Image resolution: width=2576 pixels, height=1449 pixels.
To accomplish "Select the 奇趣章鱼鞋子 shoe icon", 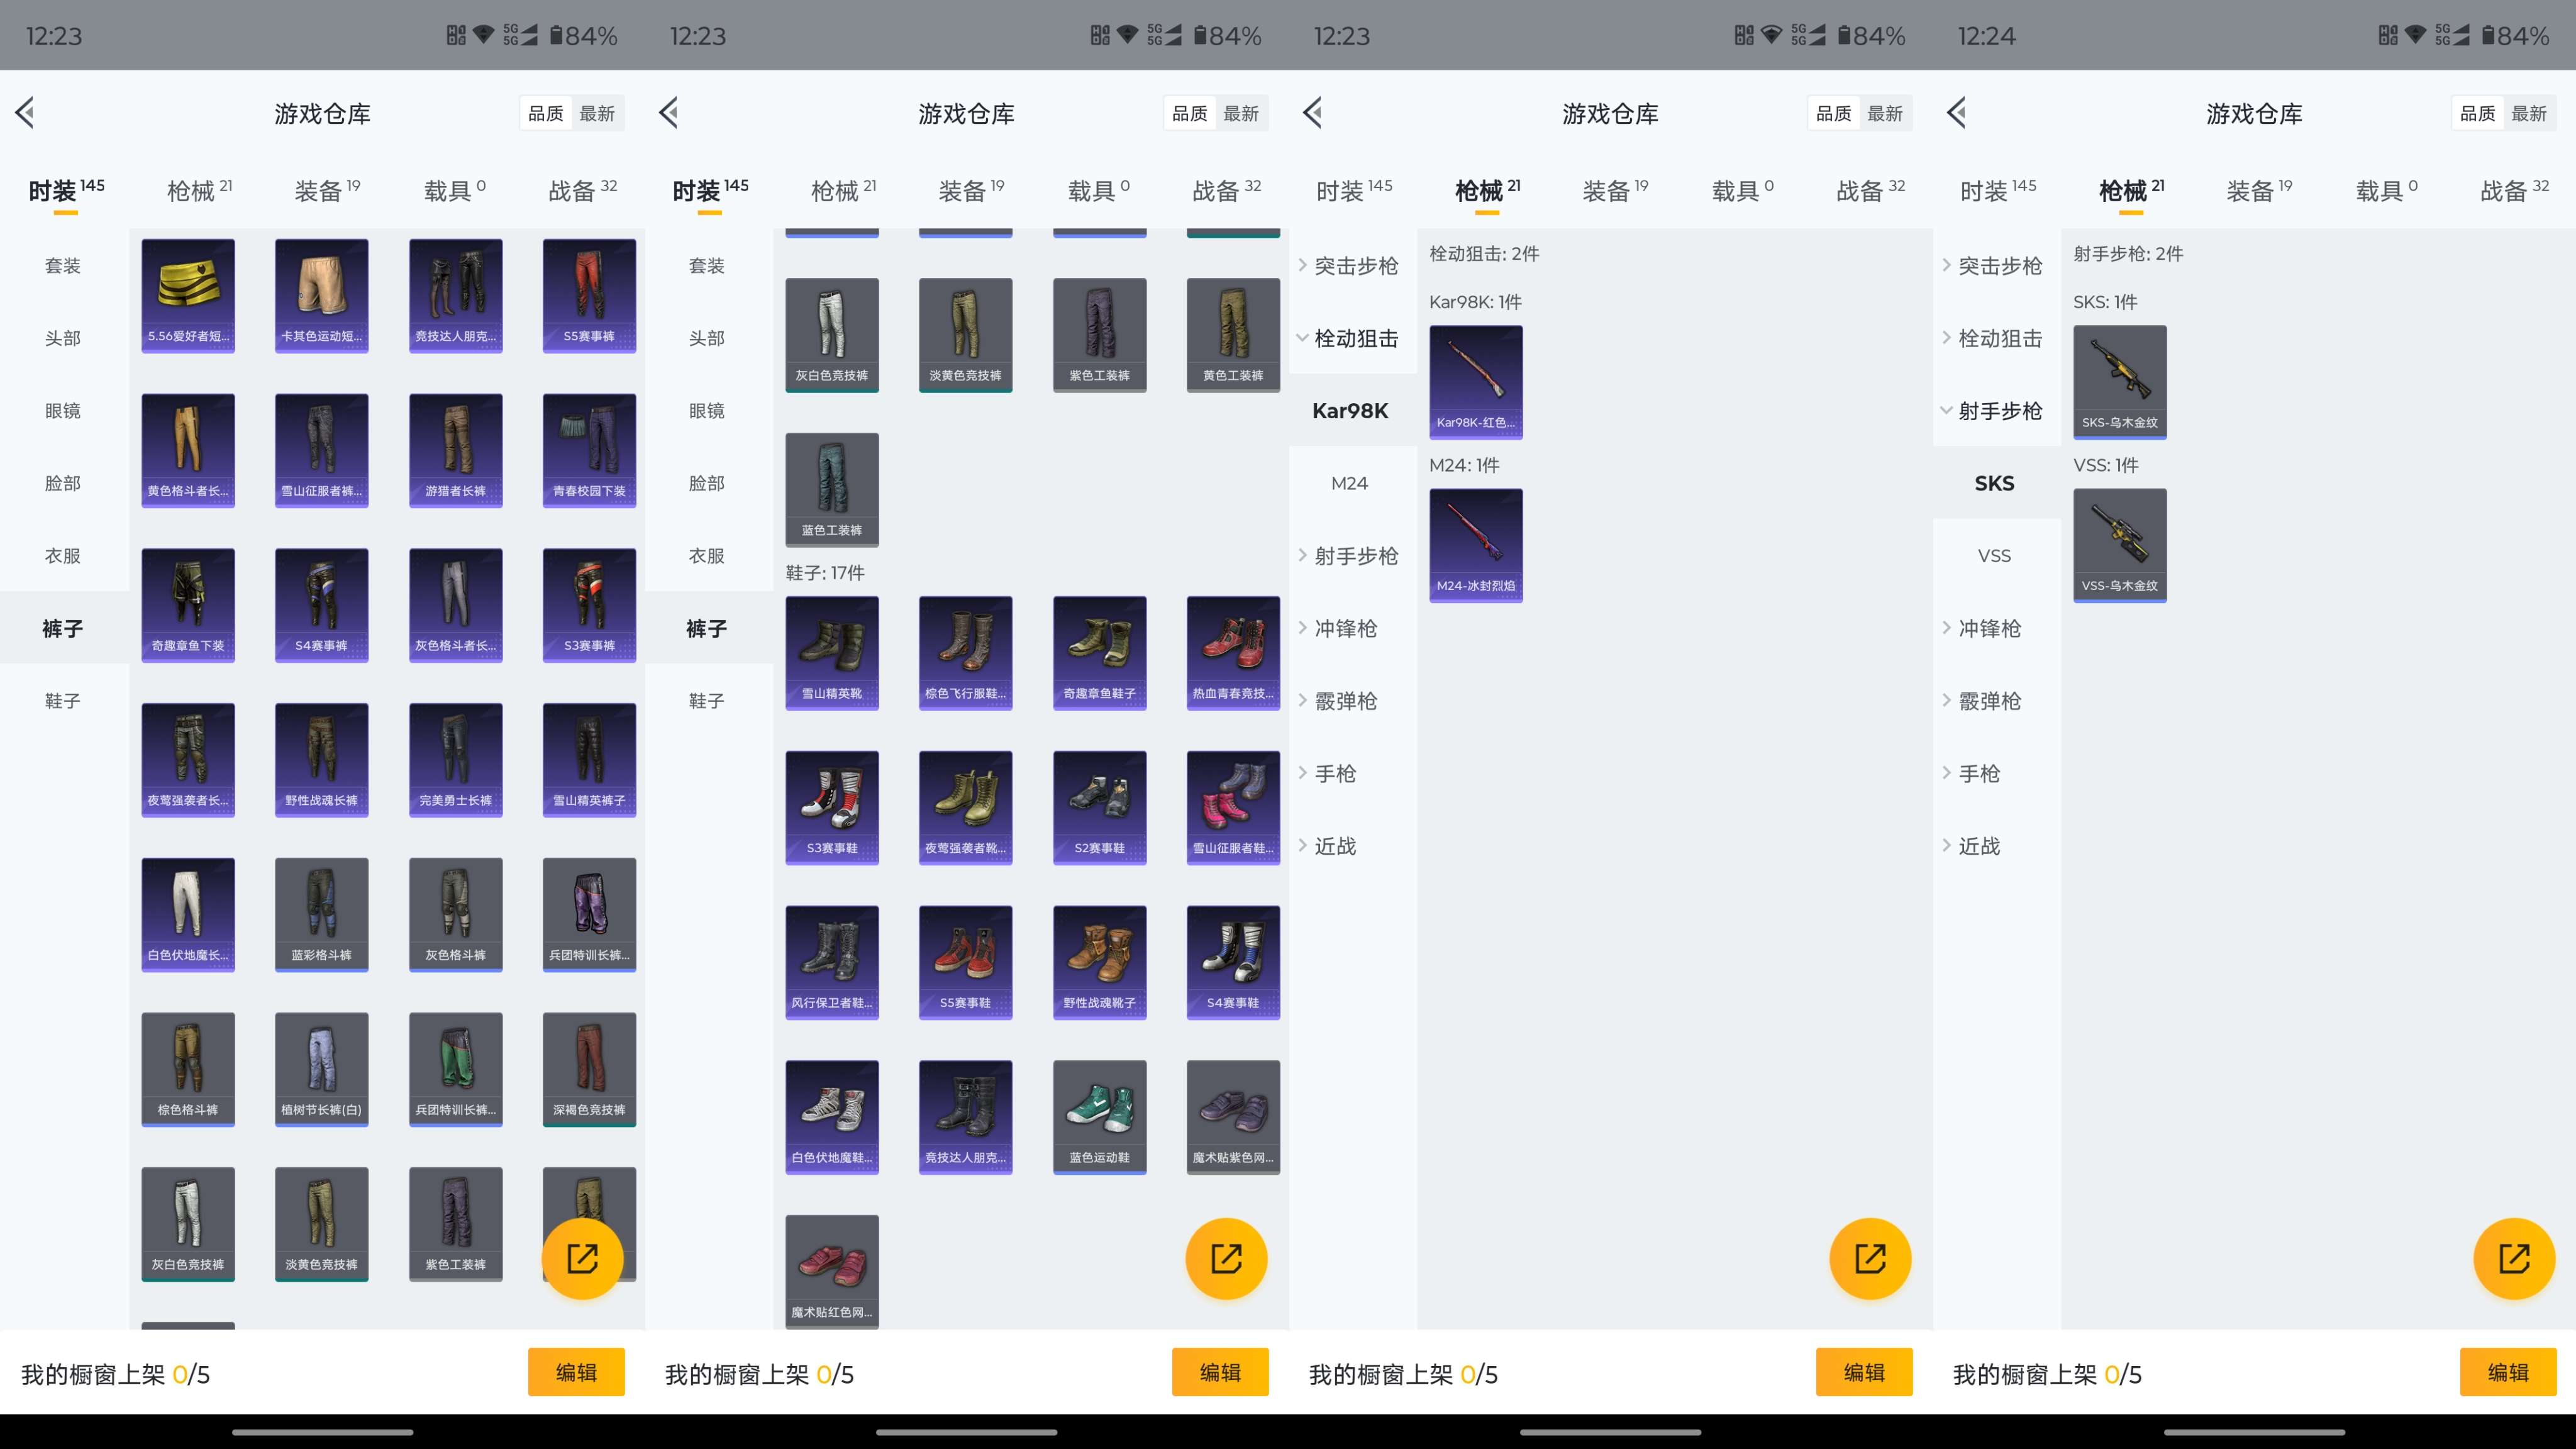I will (x=1099, y=653).
